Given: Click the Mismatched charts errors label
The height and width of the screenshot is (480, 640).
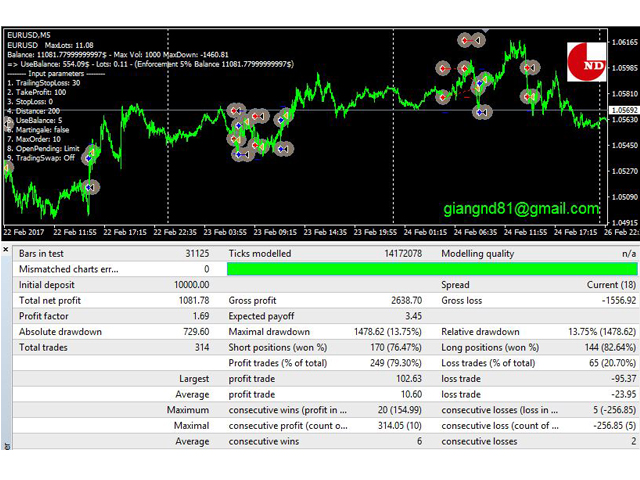Looking at the screenshot, I should pyautogui.click(x=69, y=269).
